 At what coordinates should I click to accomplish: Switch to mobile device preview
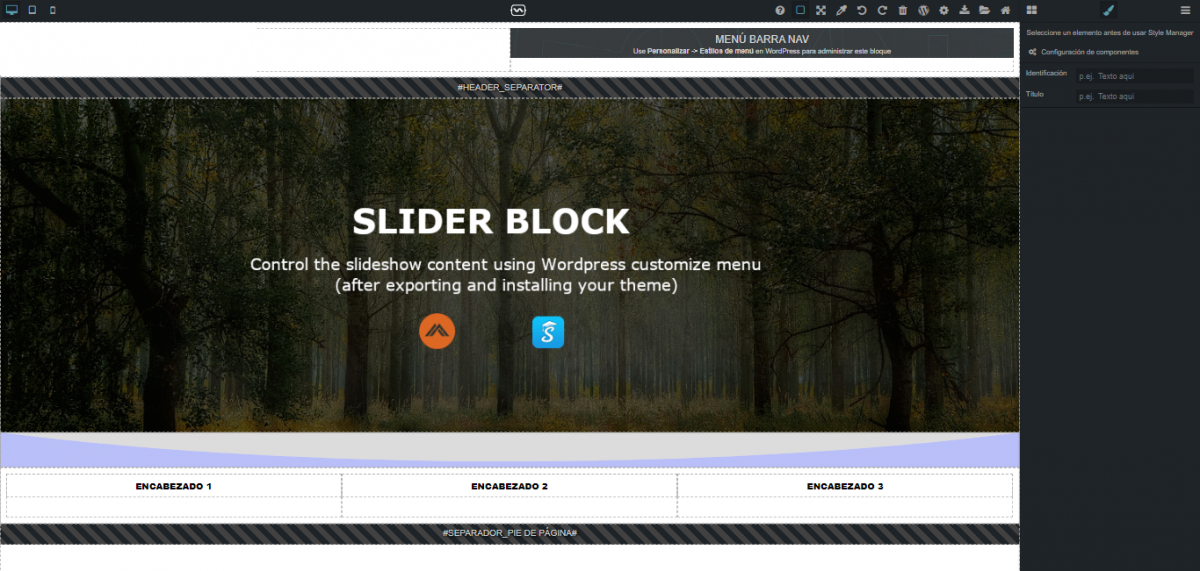click(x=53, y=10)
